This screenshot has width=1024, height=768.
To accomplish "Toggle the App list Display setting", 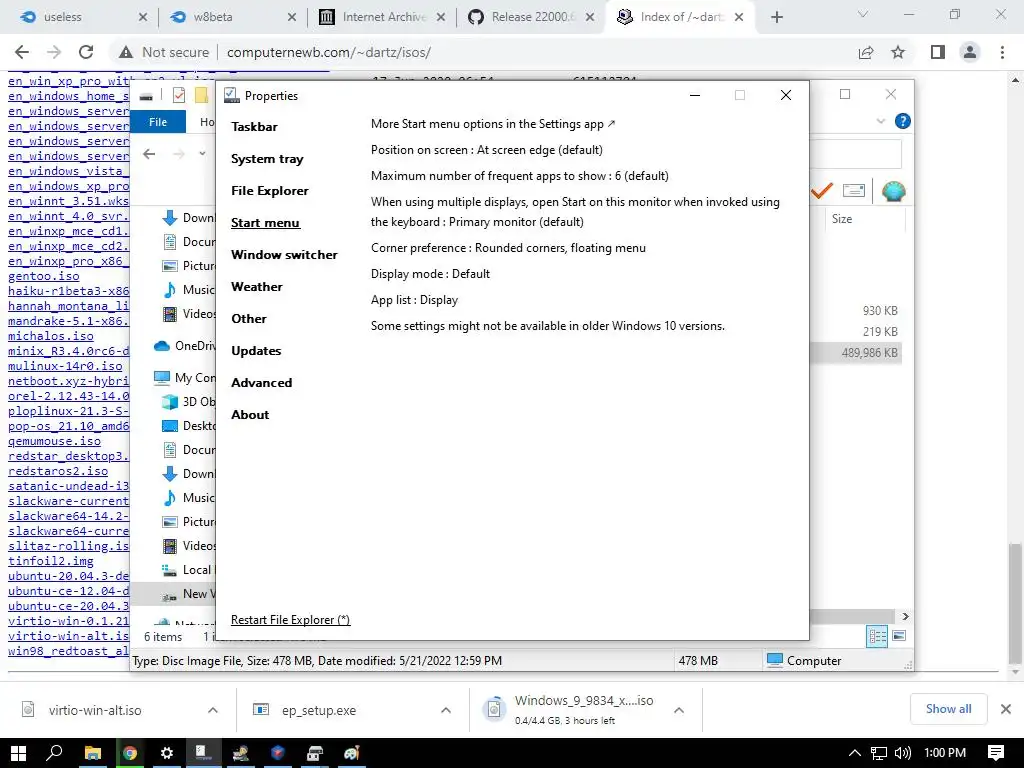I will (415, 300).
